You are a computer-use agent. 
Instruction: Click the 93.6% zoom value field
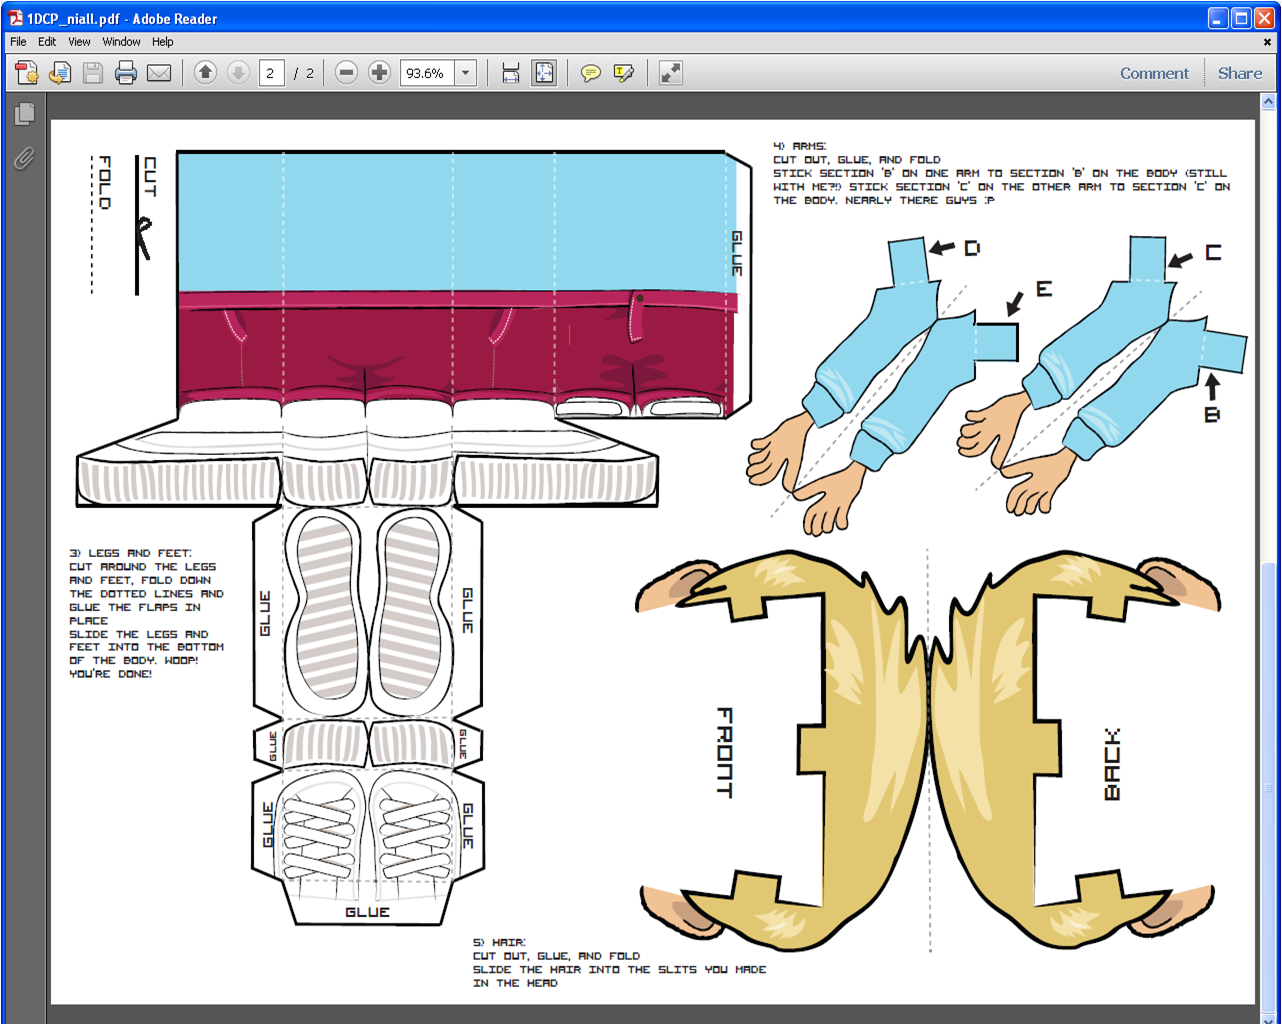tap(427, 73)
